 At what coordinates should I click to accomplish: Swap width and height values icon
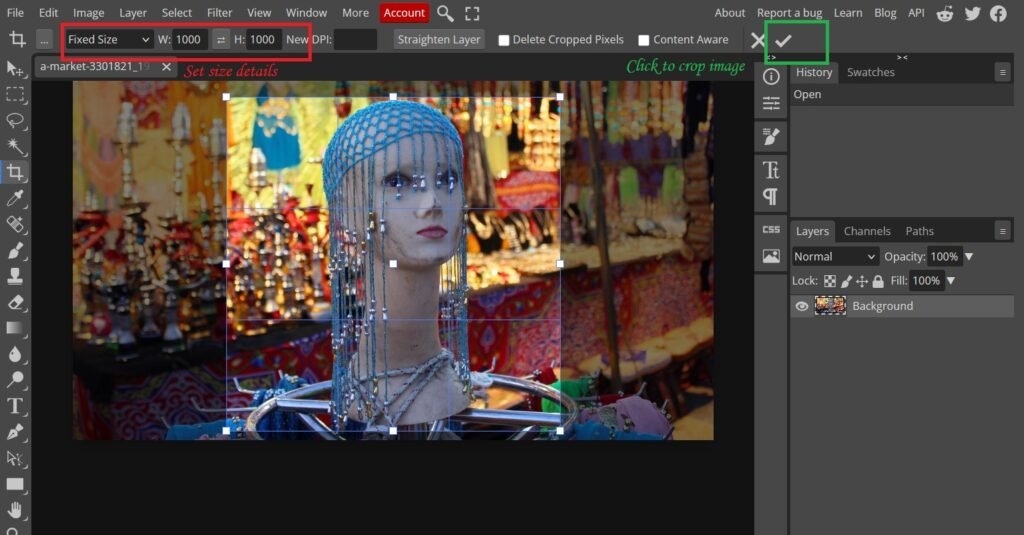[x=221, y=40]
